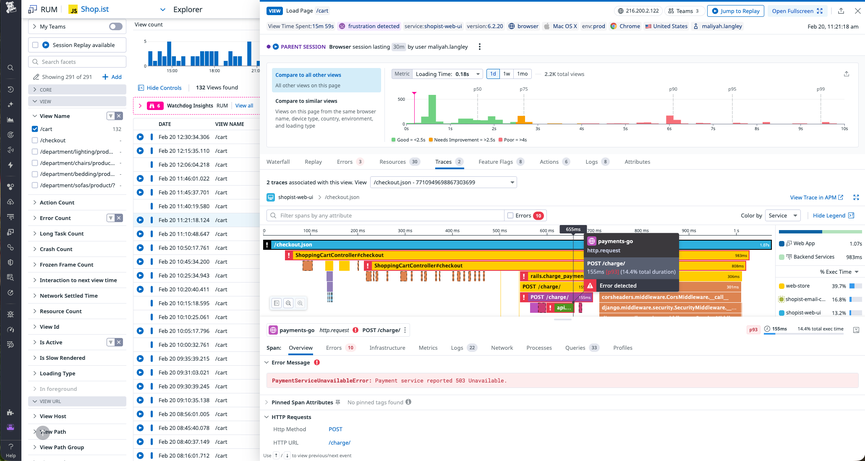
Task: Open the Color by Service dropdown
Action: [x=783, y=216]
